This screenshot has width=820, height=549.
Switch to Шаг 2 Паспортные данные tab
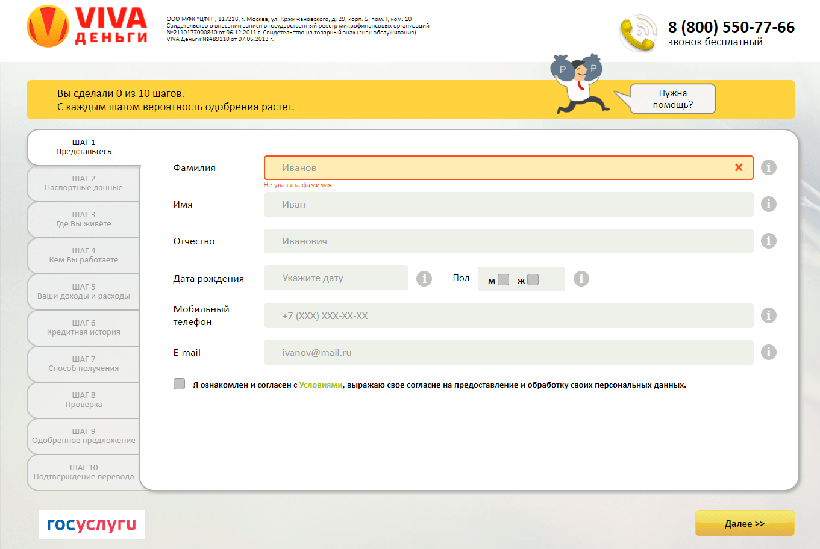84,184
